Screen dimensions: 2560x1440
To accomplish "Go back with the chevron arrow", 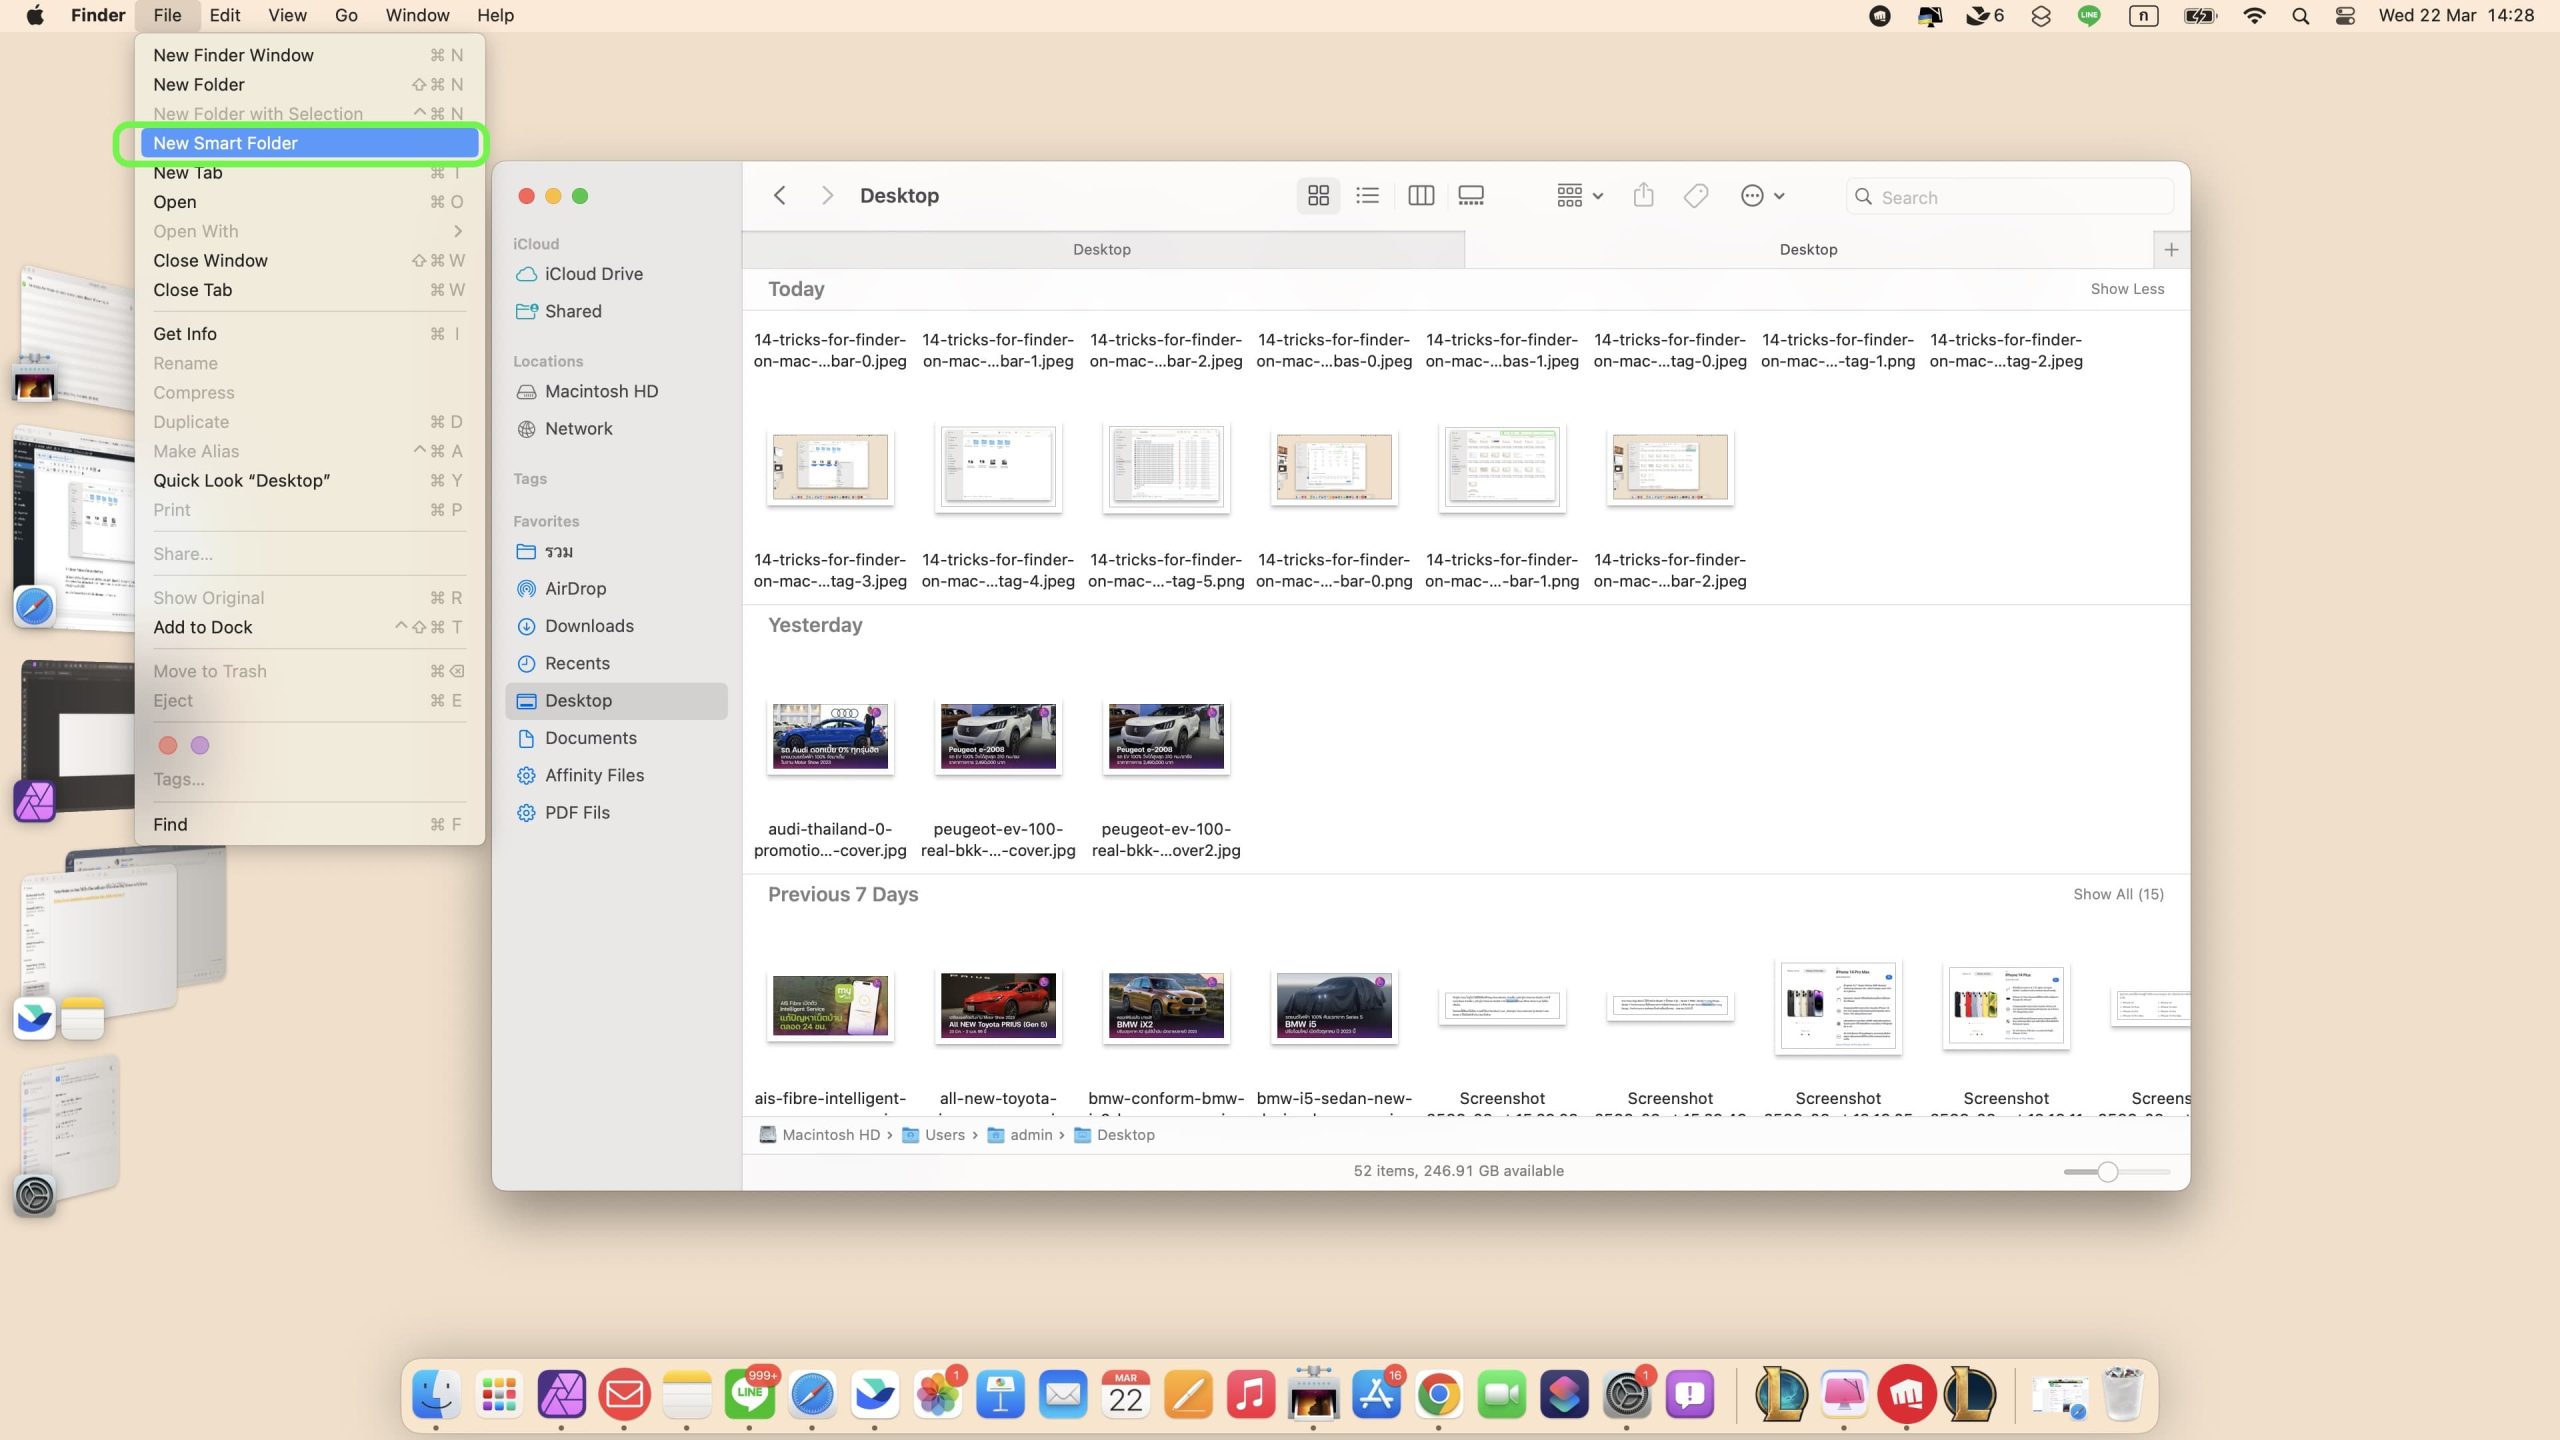I will point(780,196).
